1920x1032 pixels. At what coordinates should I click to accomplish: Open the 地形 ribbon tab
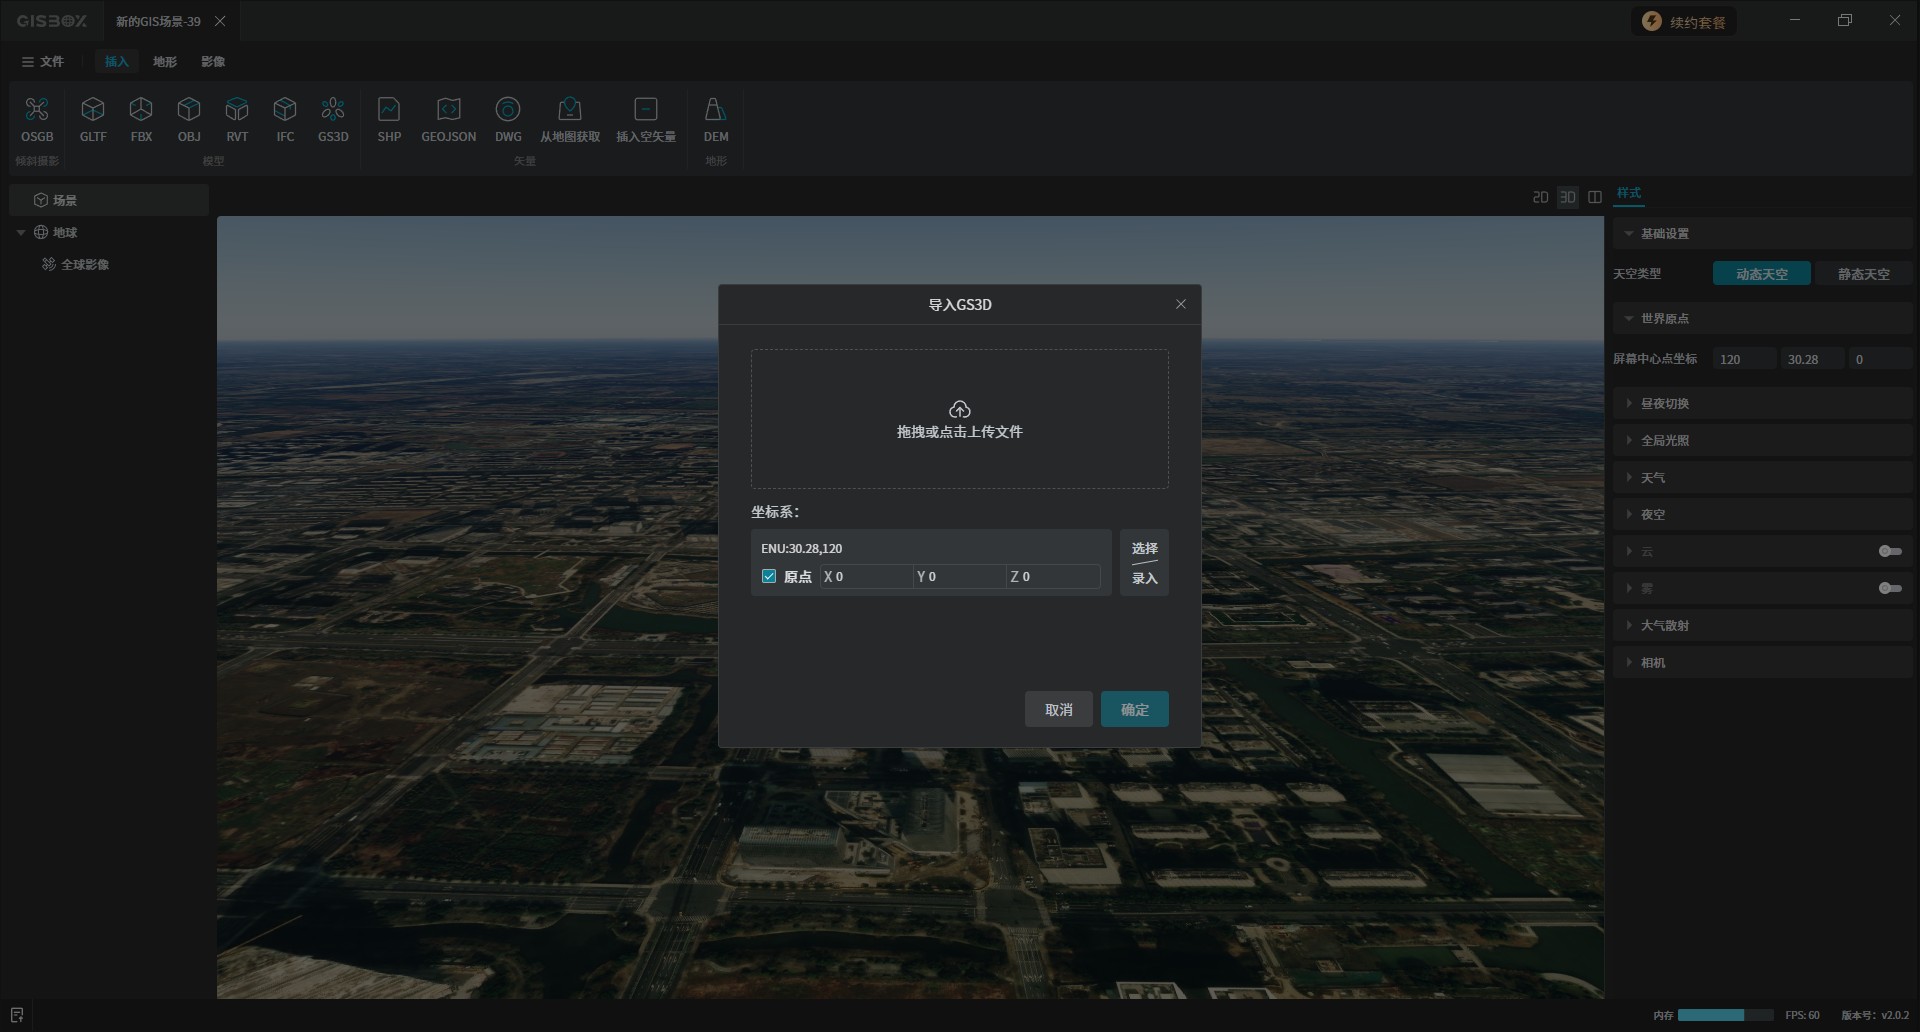[x=165, y=62]
